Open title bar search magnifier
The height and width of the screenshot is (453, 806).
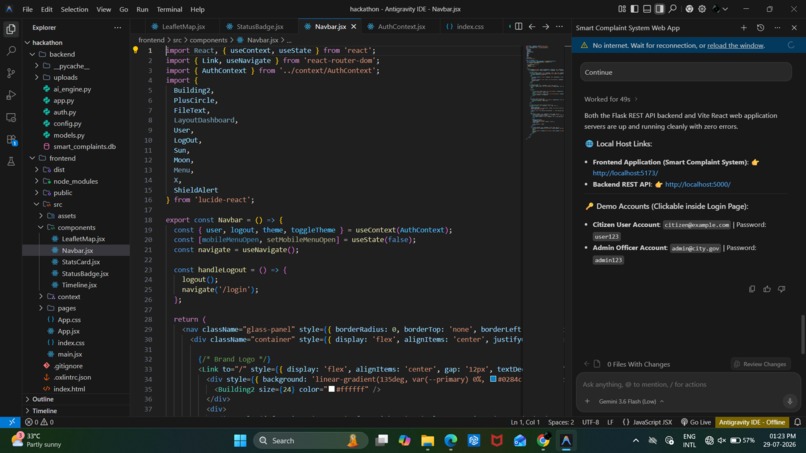pos(672,9)
